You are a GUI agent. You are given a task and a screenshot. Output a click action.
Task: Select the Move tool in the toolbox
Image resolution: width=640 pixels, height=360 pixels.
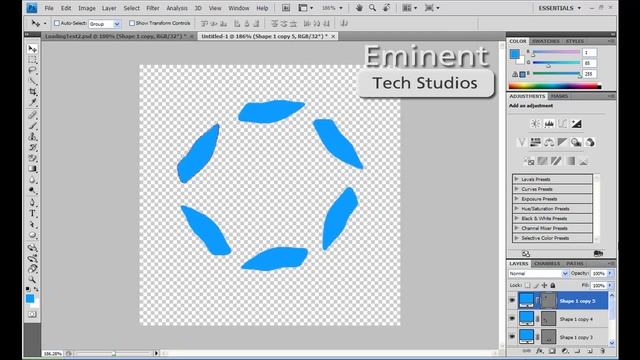pos(32,49)
